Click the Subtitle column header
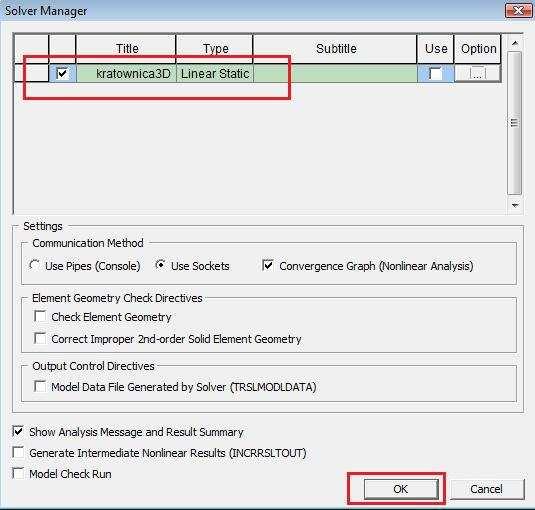 point(335,49)
